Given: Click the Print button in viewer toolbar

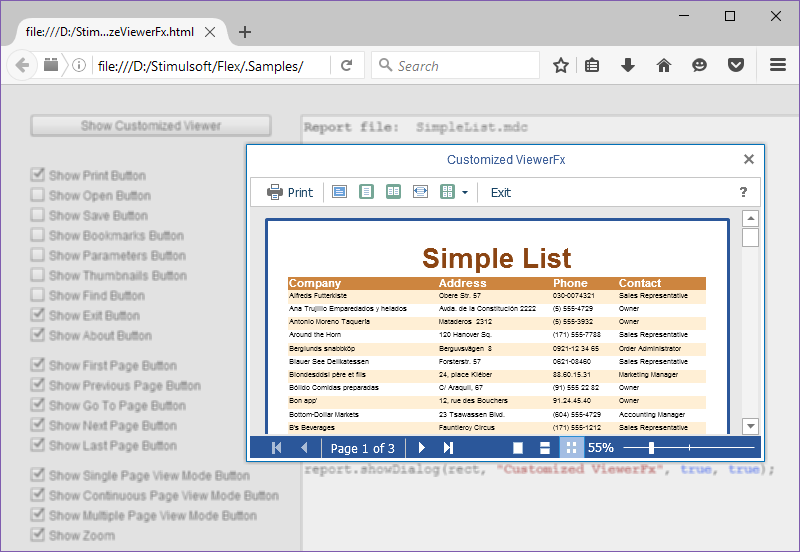Looking at the screenshot, I should click(x=290, y=192).
